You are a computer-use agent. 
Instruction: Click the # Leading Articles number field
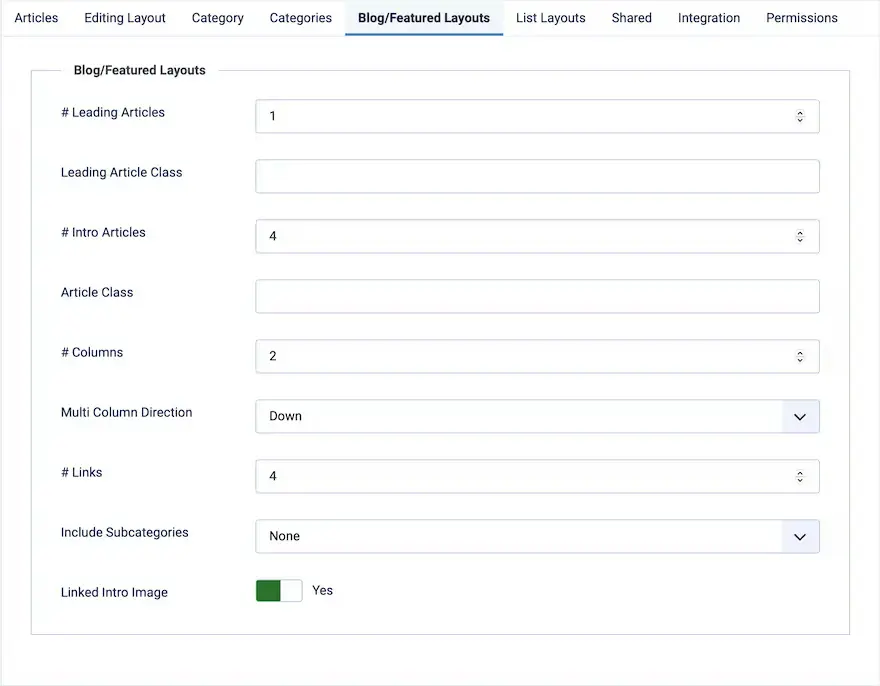pos(520,116)
